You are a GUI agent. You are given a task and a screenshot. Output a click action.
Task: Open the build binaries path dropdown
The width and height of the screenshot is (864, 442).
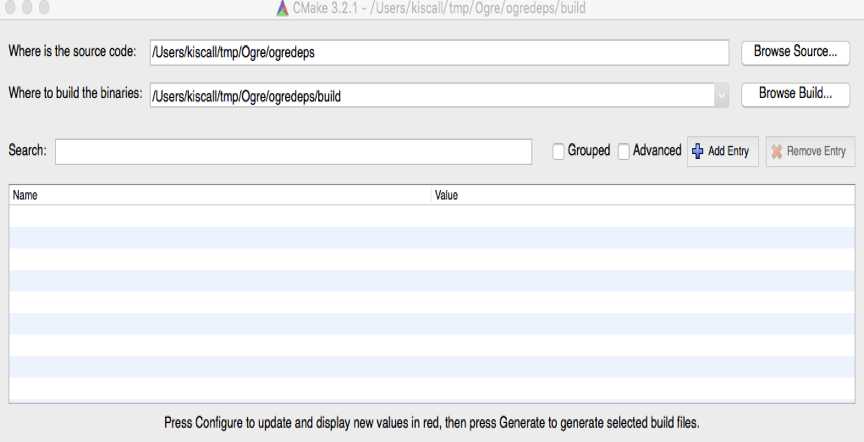click(722, 96)
